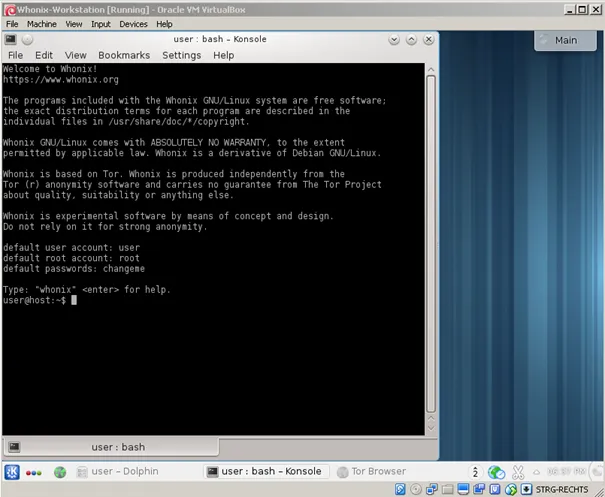Image resolution: width=605 pixels, height=497 pixels.
Task: Click the VirtualBox USB status icon
Action: click(495, 489)
